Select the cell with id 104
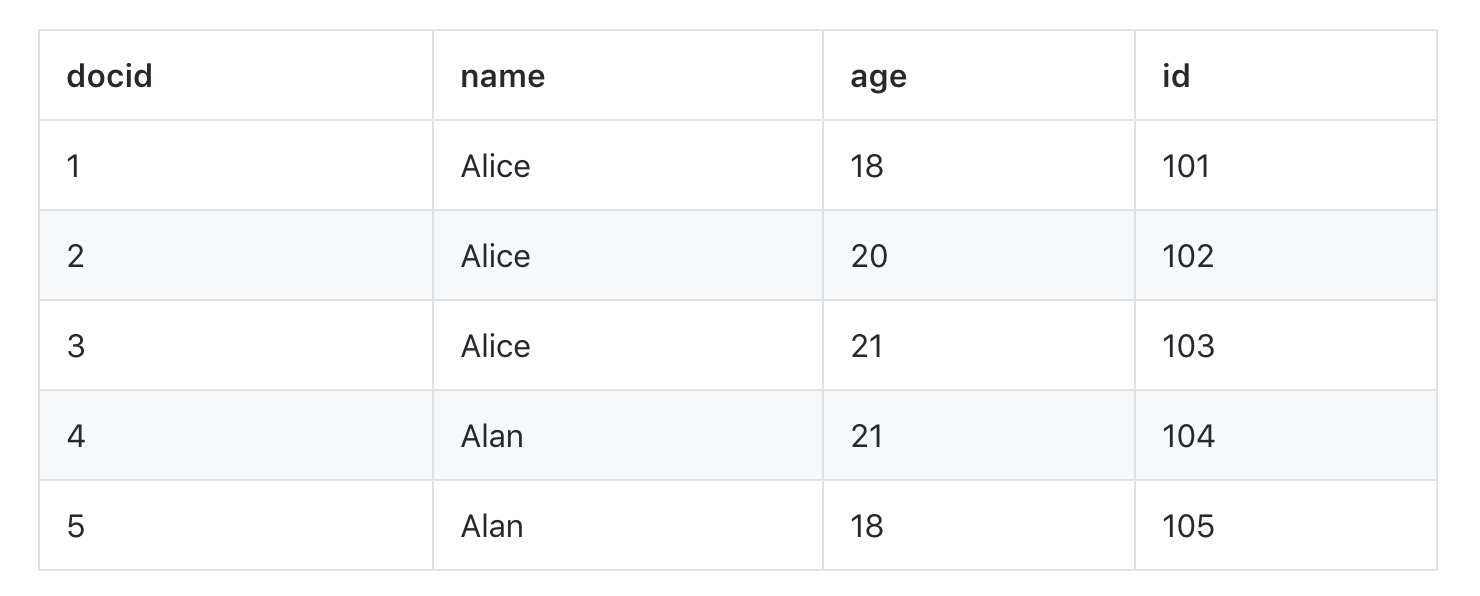Image resolution: width=1480 pixels, height=596 pixels. 1188,436
